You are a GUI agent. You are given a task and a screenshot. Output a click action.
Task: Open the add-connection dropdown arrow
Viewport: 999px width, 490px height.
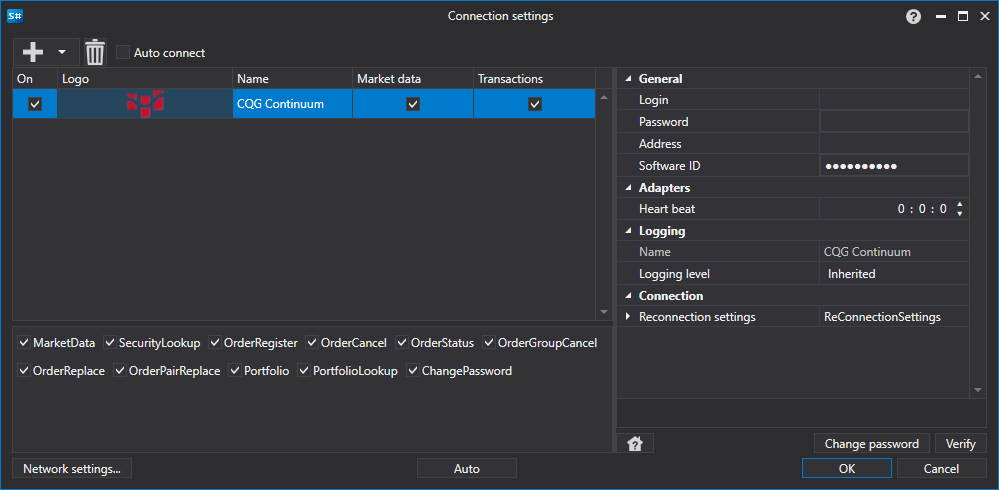tap(62, 52)
